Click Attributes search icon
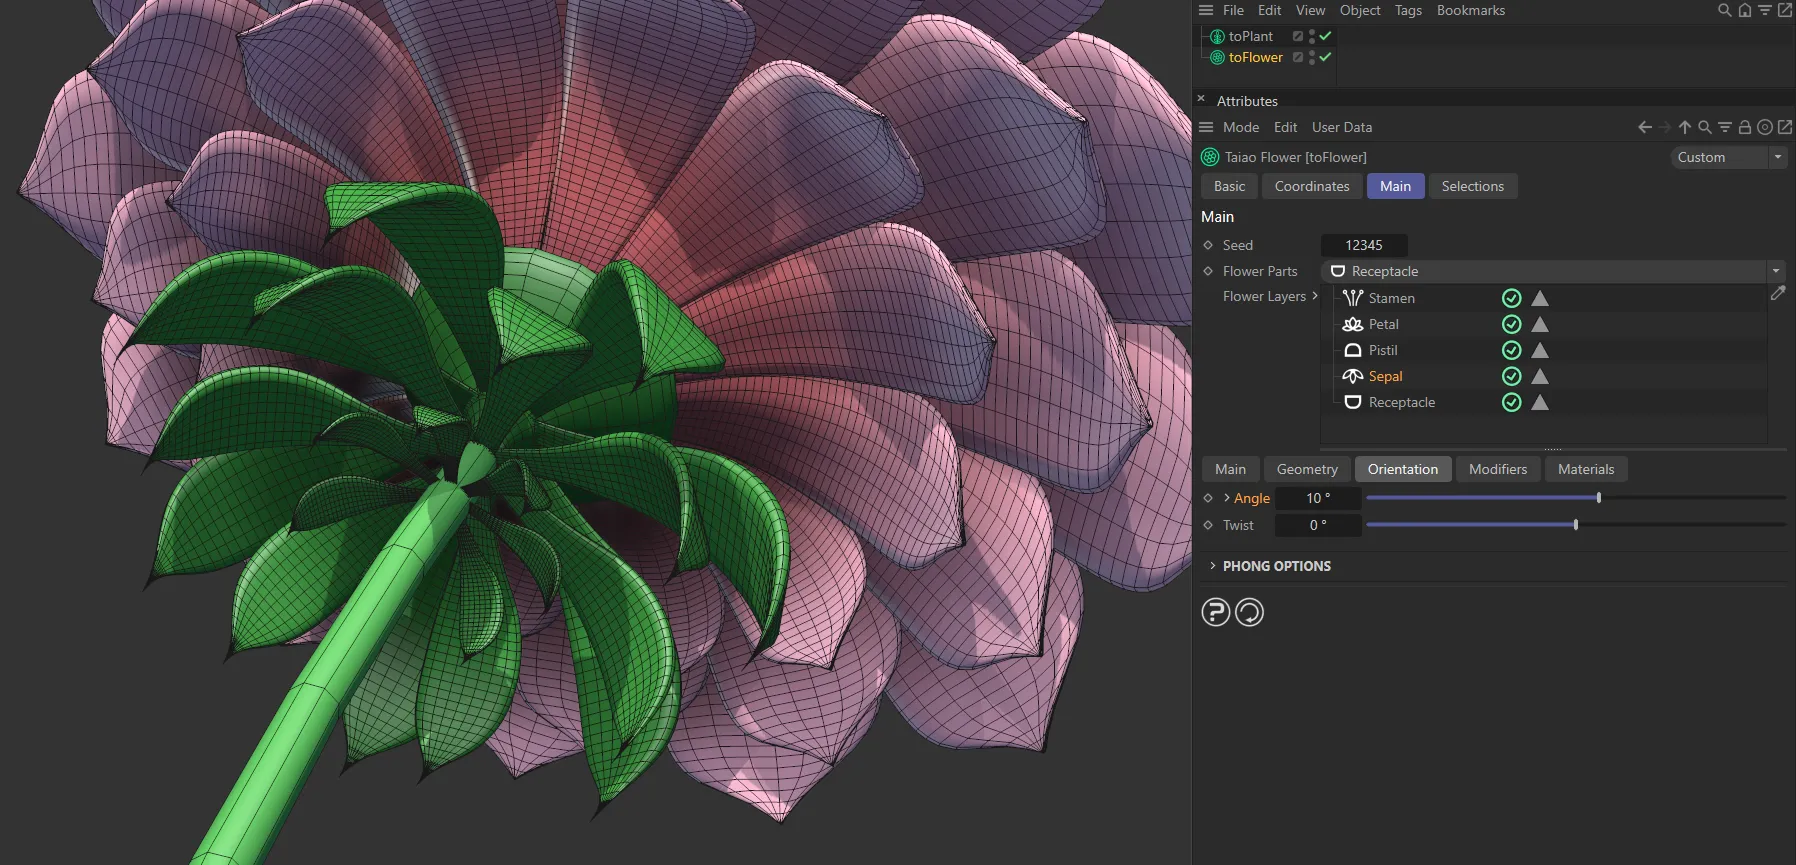The height and width of the screenshot is (865, 1796). pos(1705,127)
